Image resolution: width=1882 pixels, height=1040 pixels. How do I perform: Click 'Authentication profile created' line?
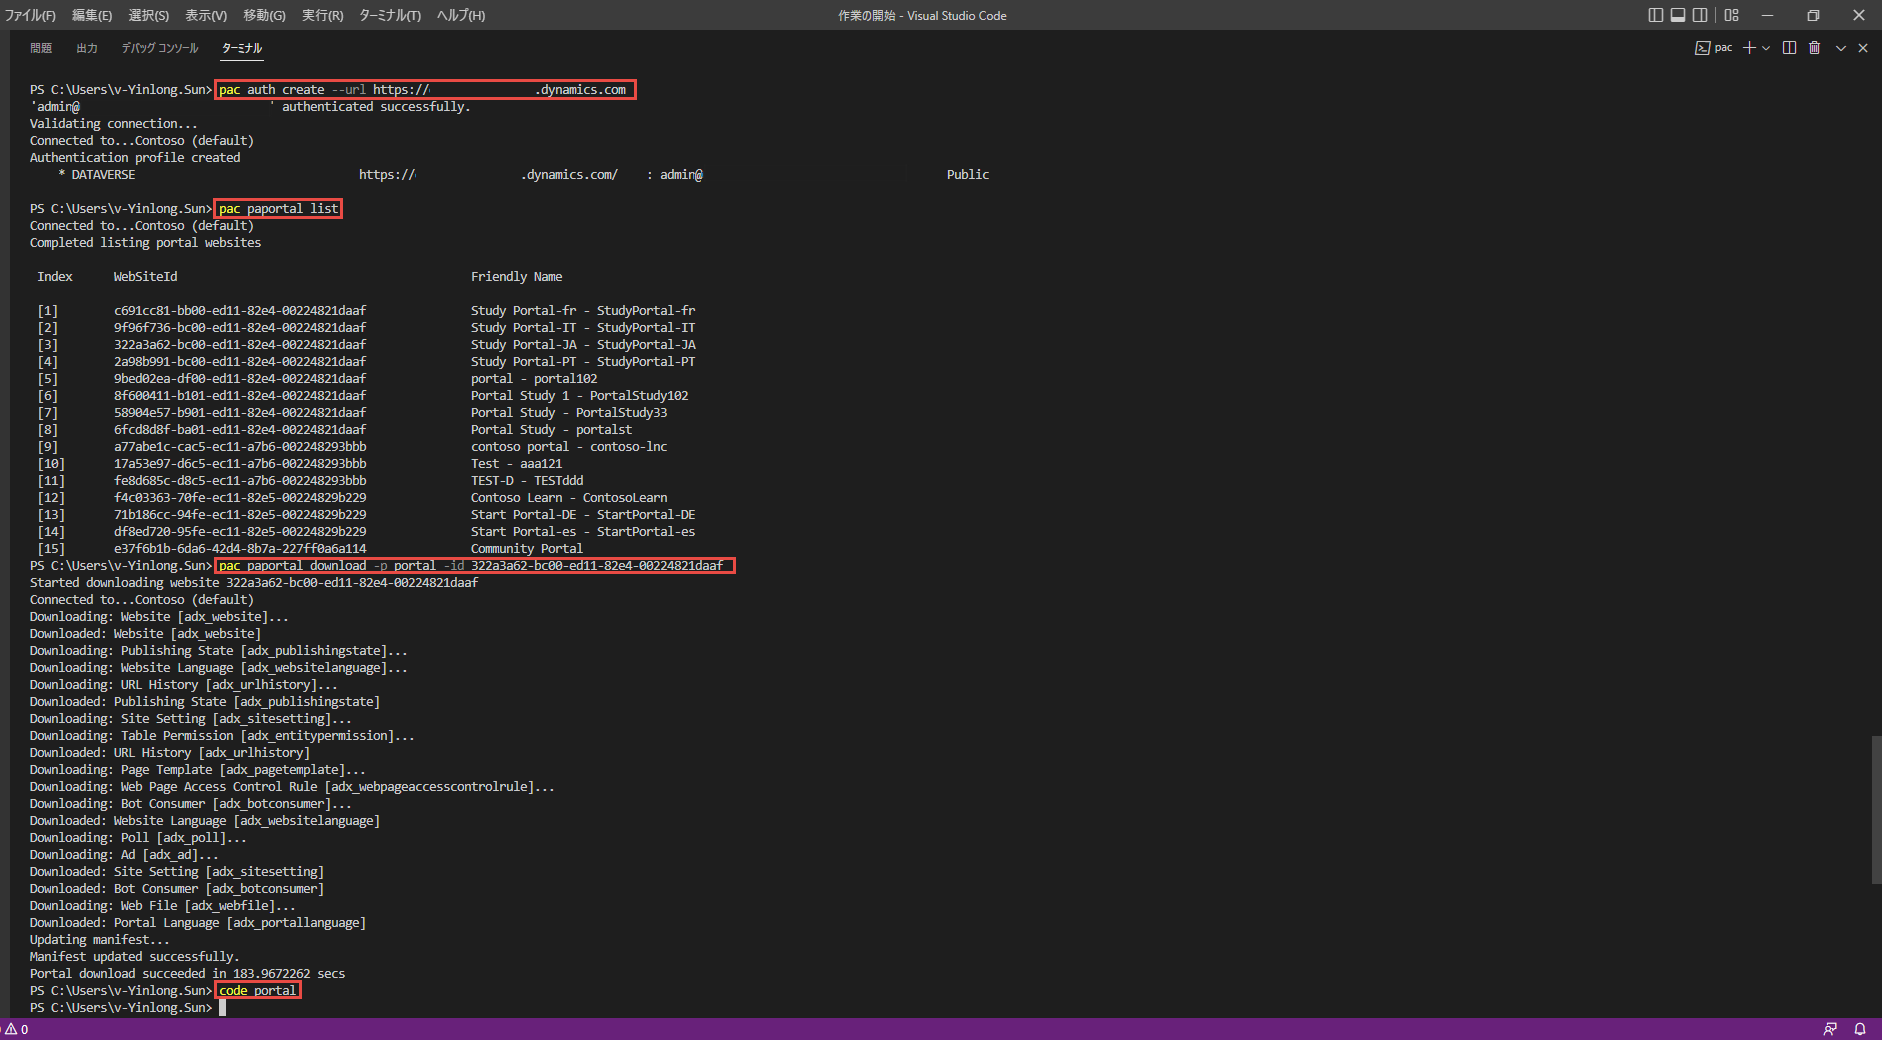[x=135, y=158]
